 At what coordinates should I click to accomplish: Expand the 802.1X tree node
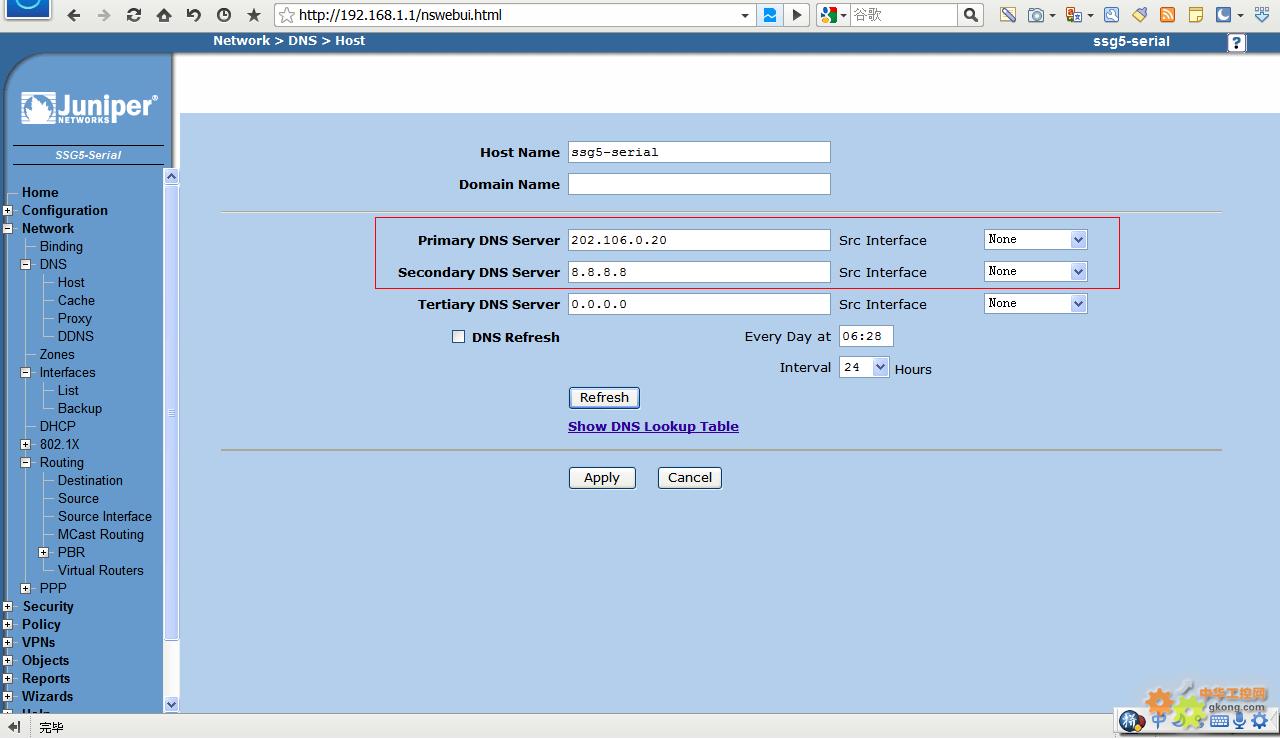tap(26, 445)
